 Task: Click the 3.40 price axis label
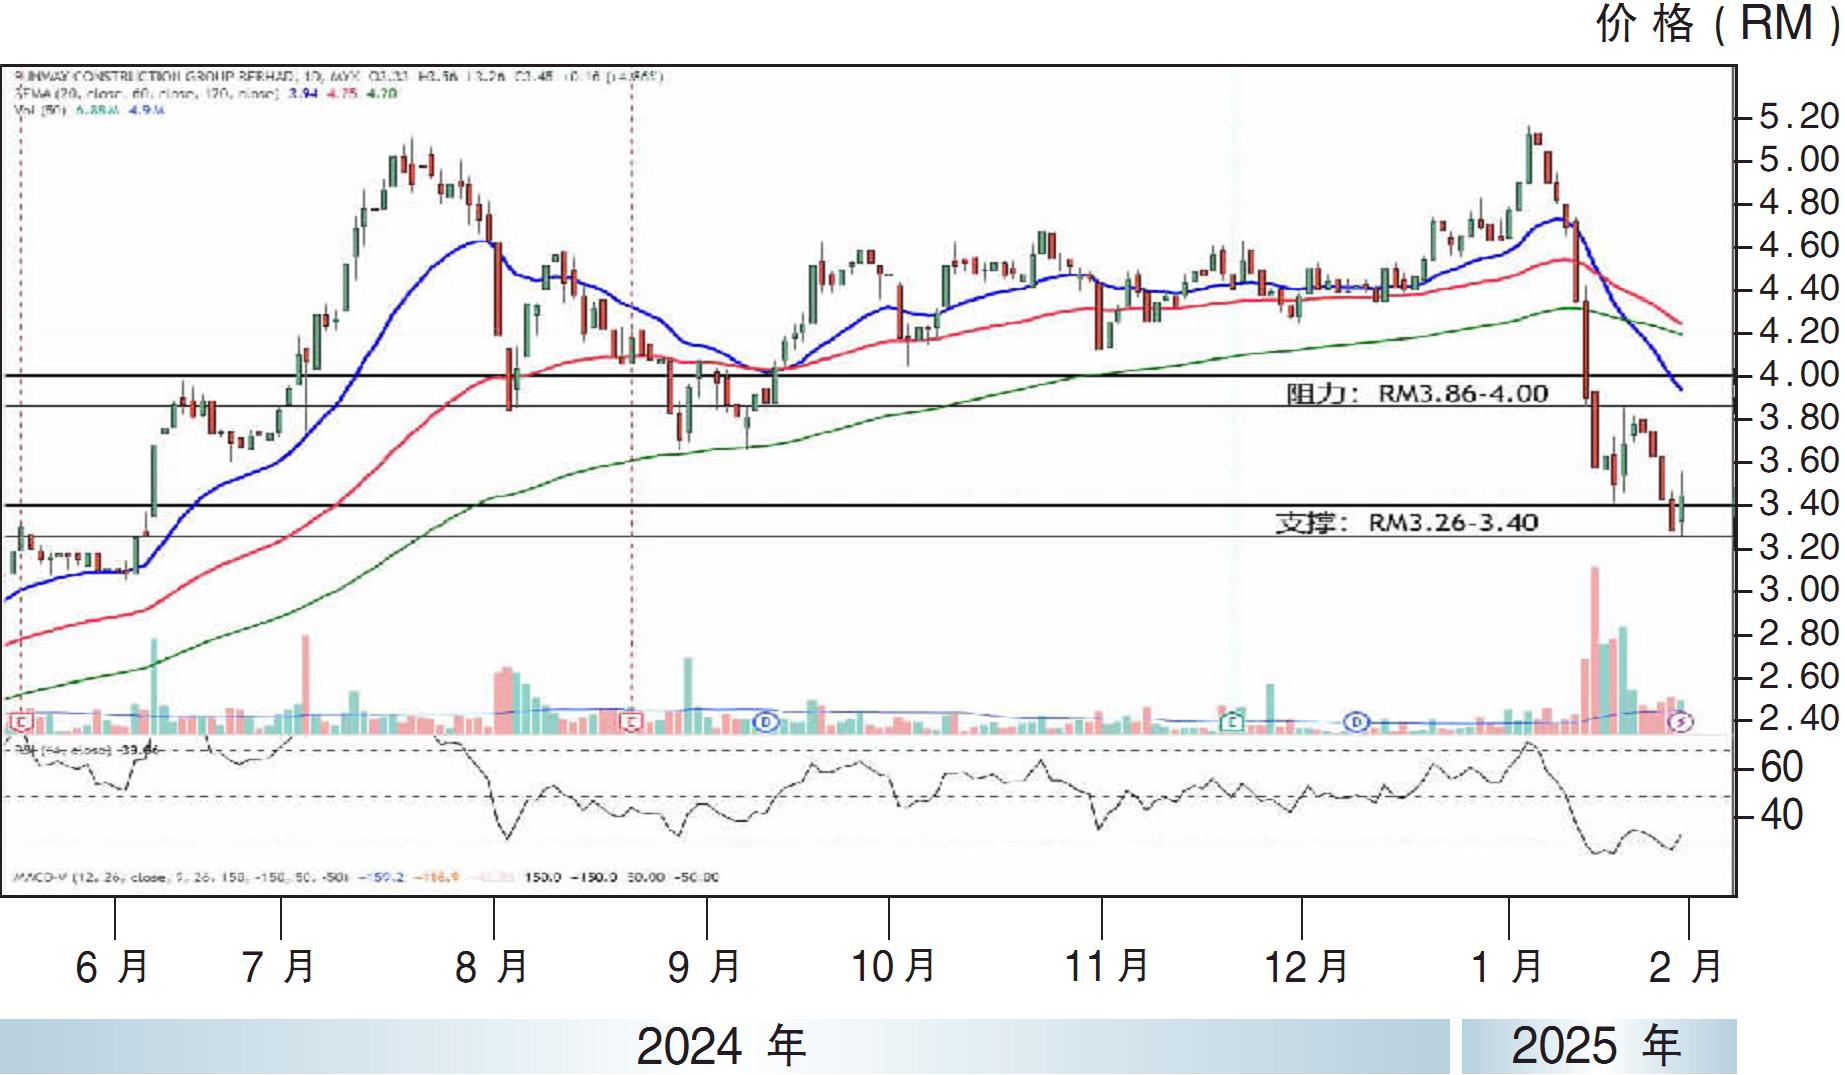tap(1799, 503)
